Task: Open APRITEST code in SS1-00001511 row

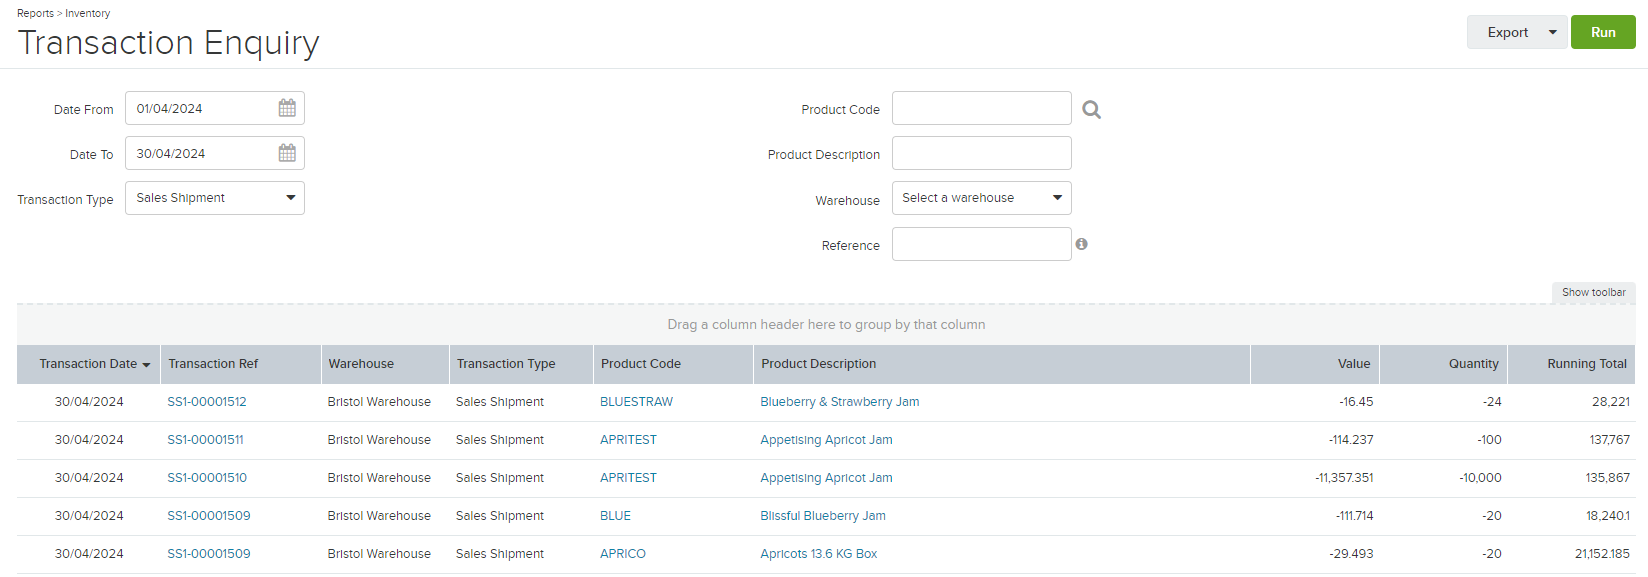Action: (x=628, y=440)
